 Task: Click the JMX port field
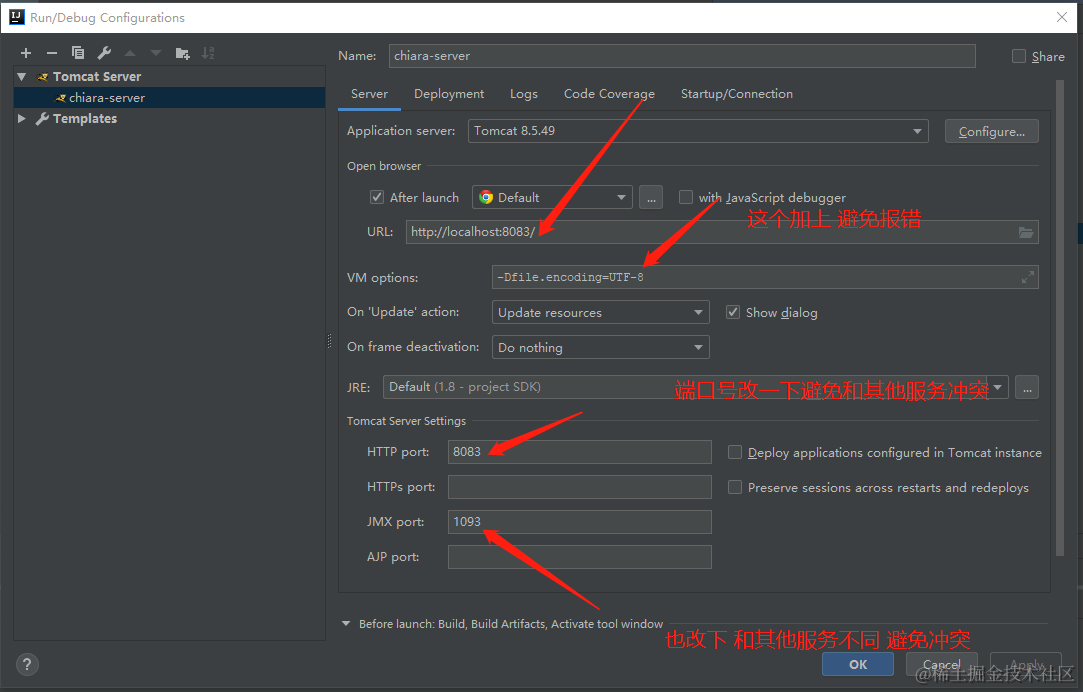(x=579, y=522)
